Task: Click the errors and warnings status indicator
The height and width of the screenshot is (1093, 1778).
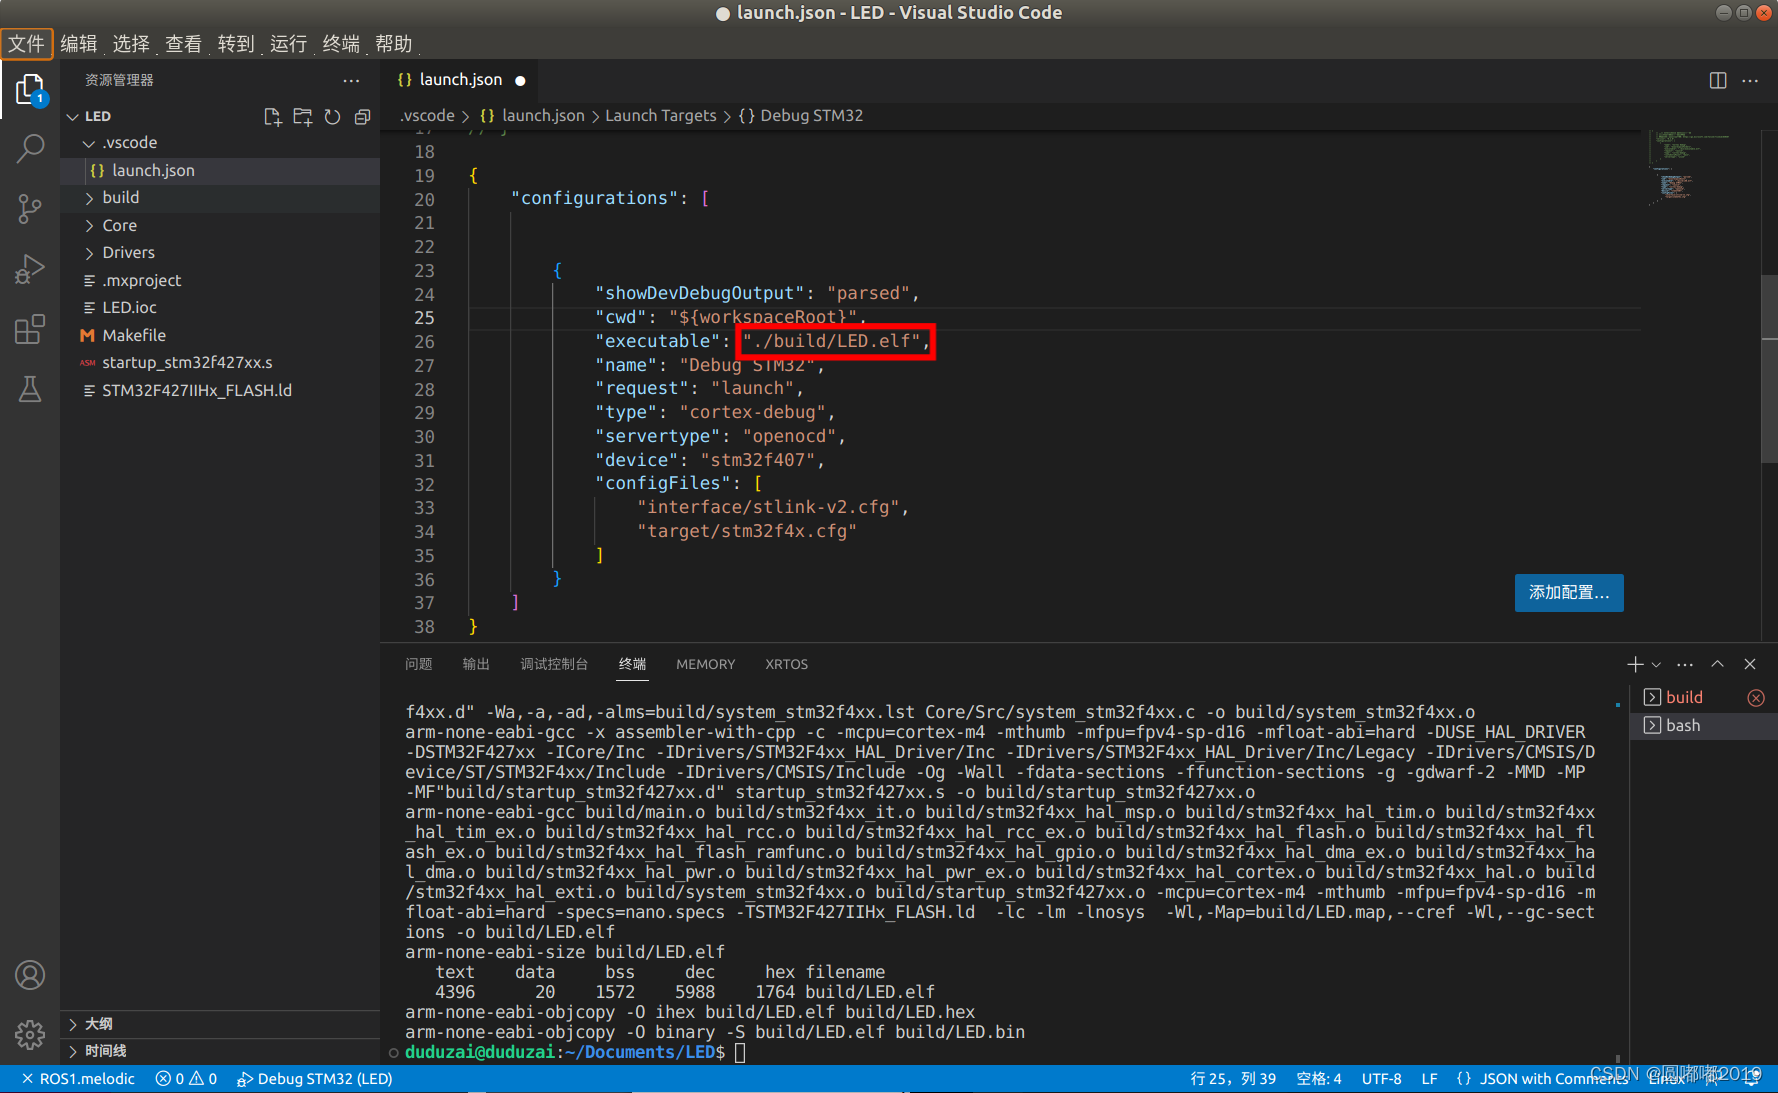Action: [x=186, y=1079]
